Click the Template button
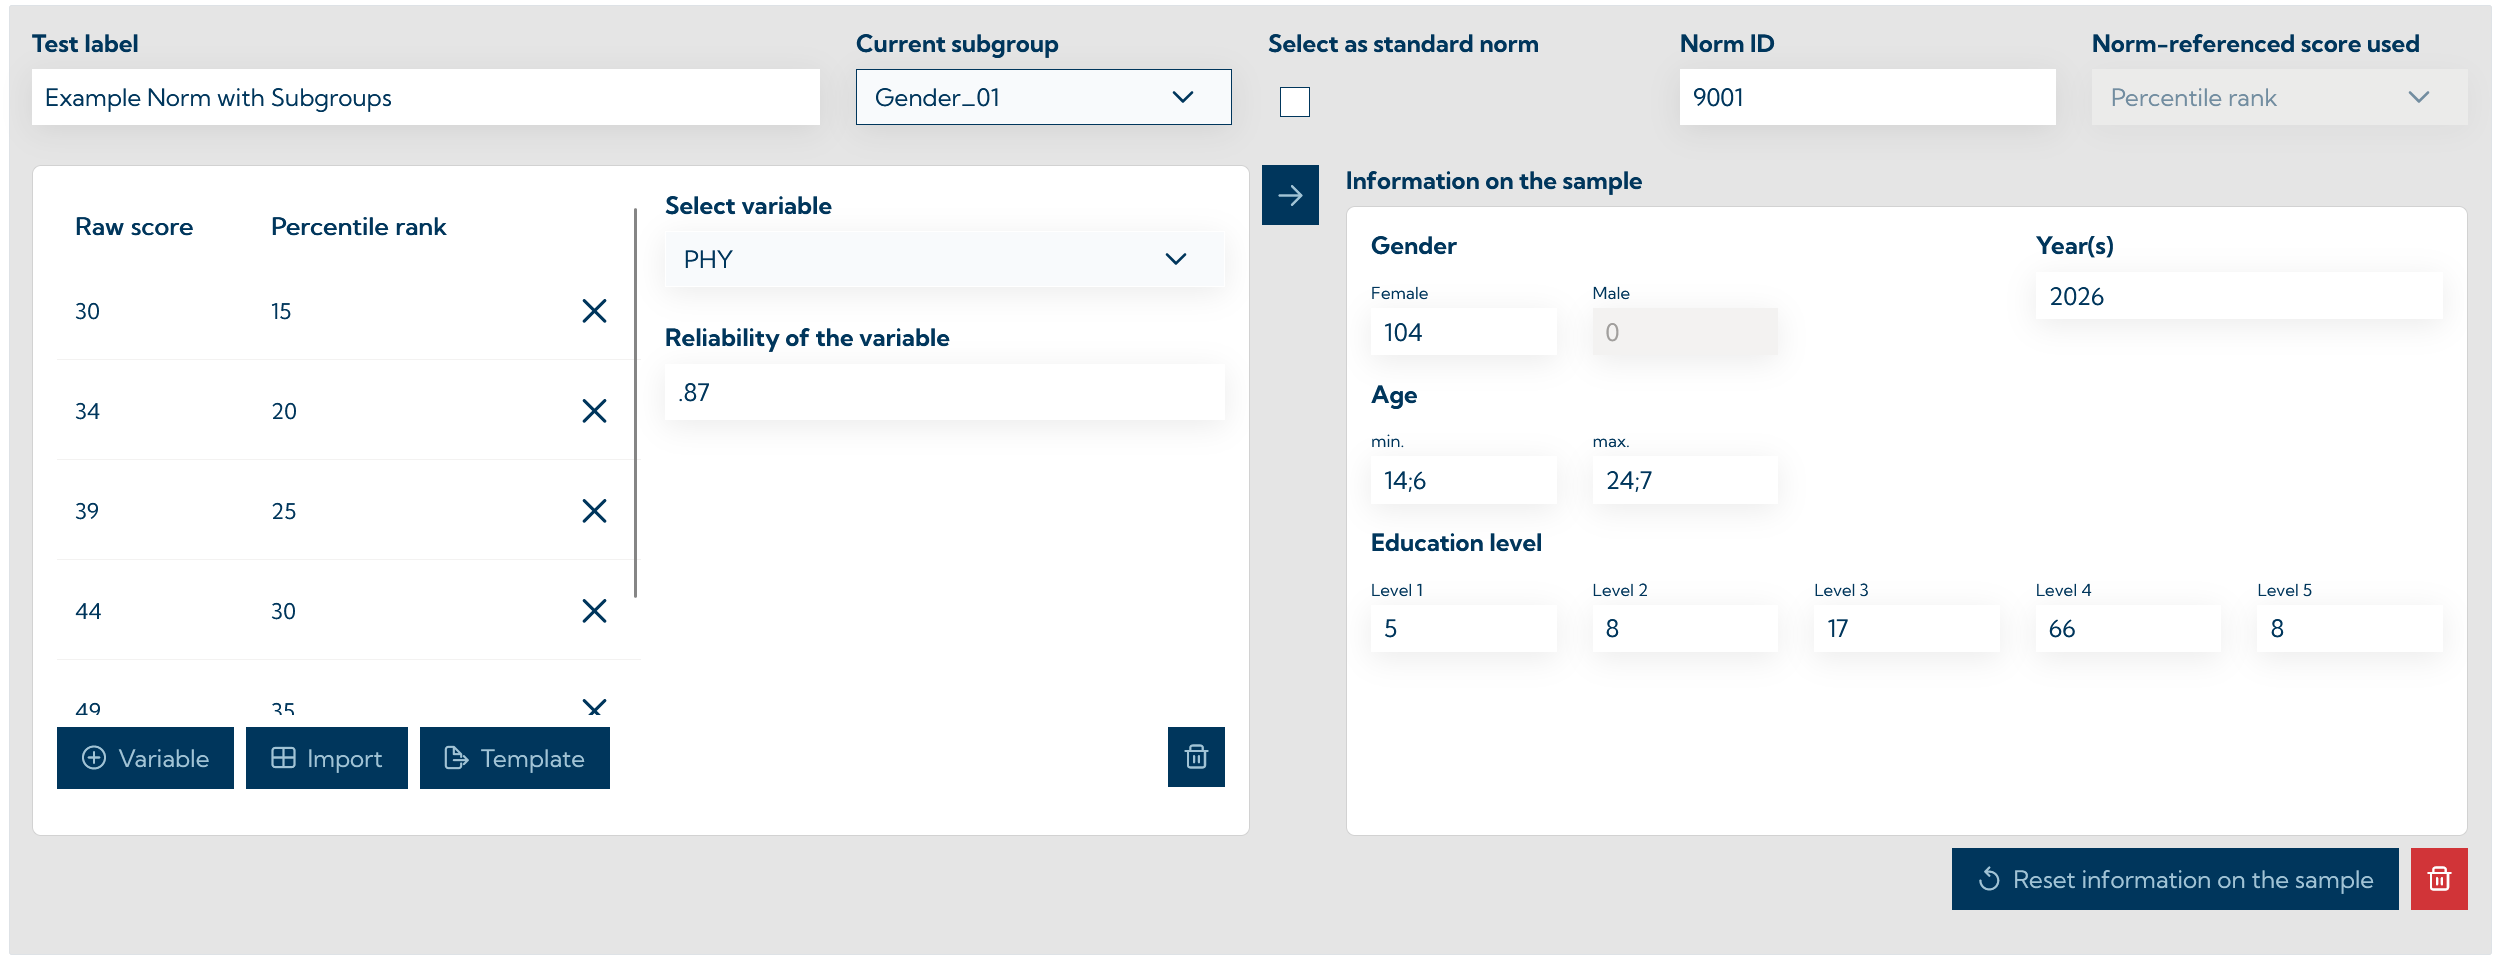This screenshot has height=960, width=2498. [x=515, y=758]
